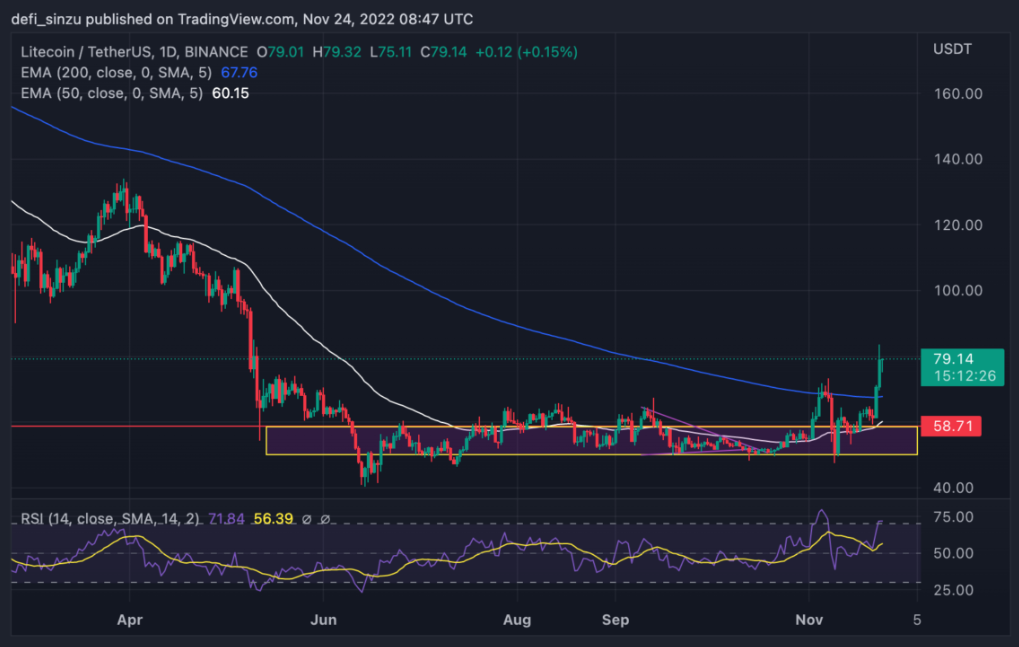Viewport: 1019px width, 647px height.
Task: Click the 140.00 price axis label
Action: point(958,160)
